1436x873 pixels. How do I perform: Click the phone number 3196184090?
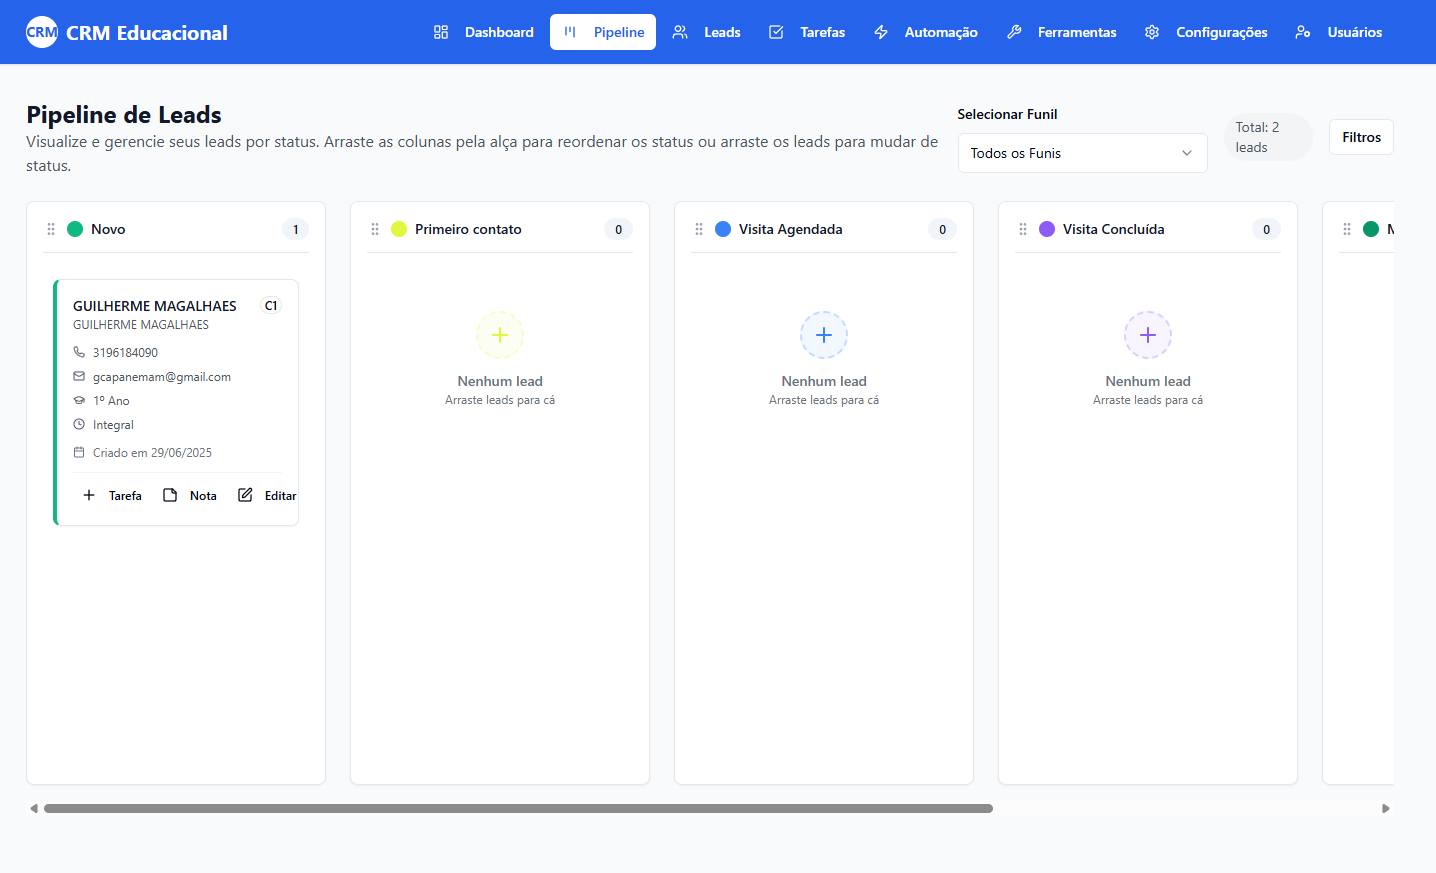[125, 353]
